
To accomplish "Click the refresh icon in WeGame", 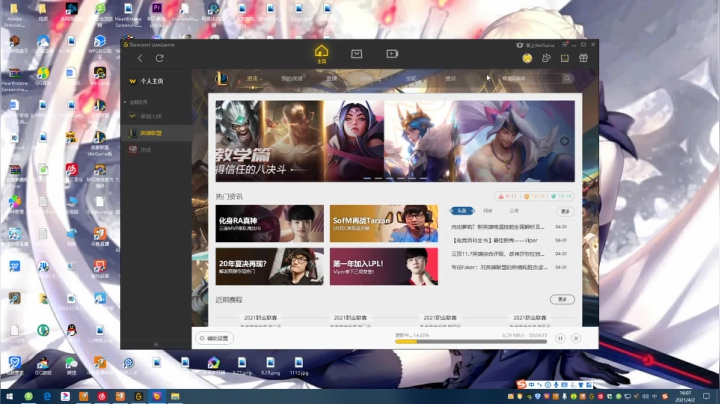I will (159, 58).
